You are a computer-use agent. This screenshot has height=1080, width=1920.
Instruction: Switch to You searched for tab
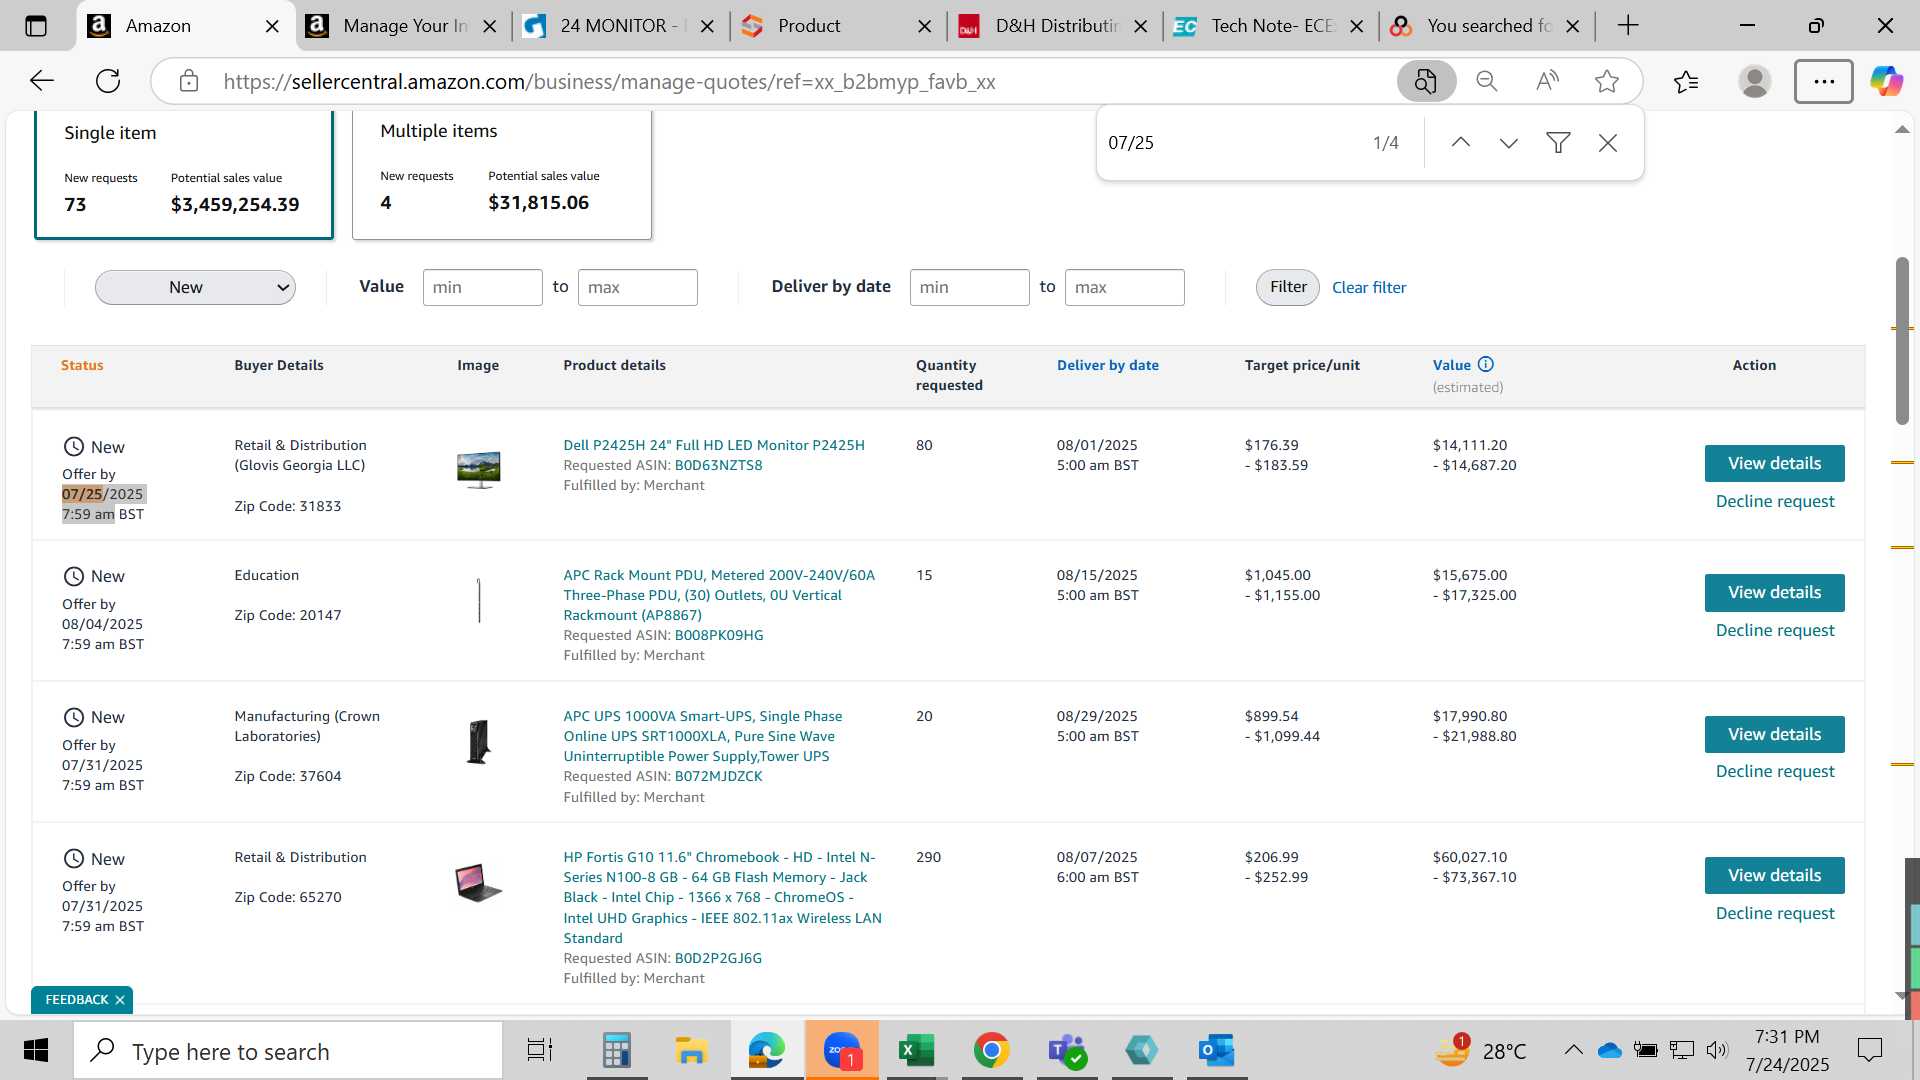(x=1486, y=26)
